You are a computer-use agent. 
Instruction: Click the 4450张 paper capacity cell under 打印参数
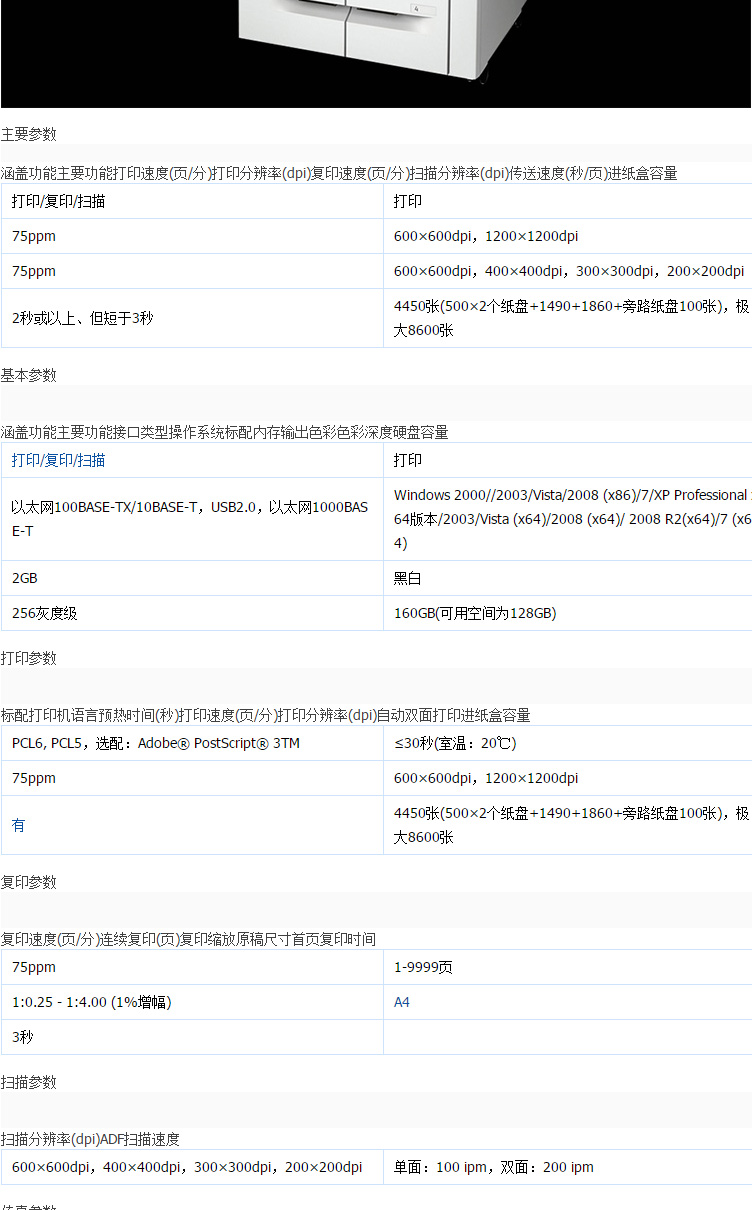568,825
